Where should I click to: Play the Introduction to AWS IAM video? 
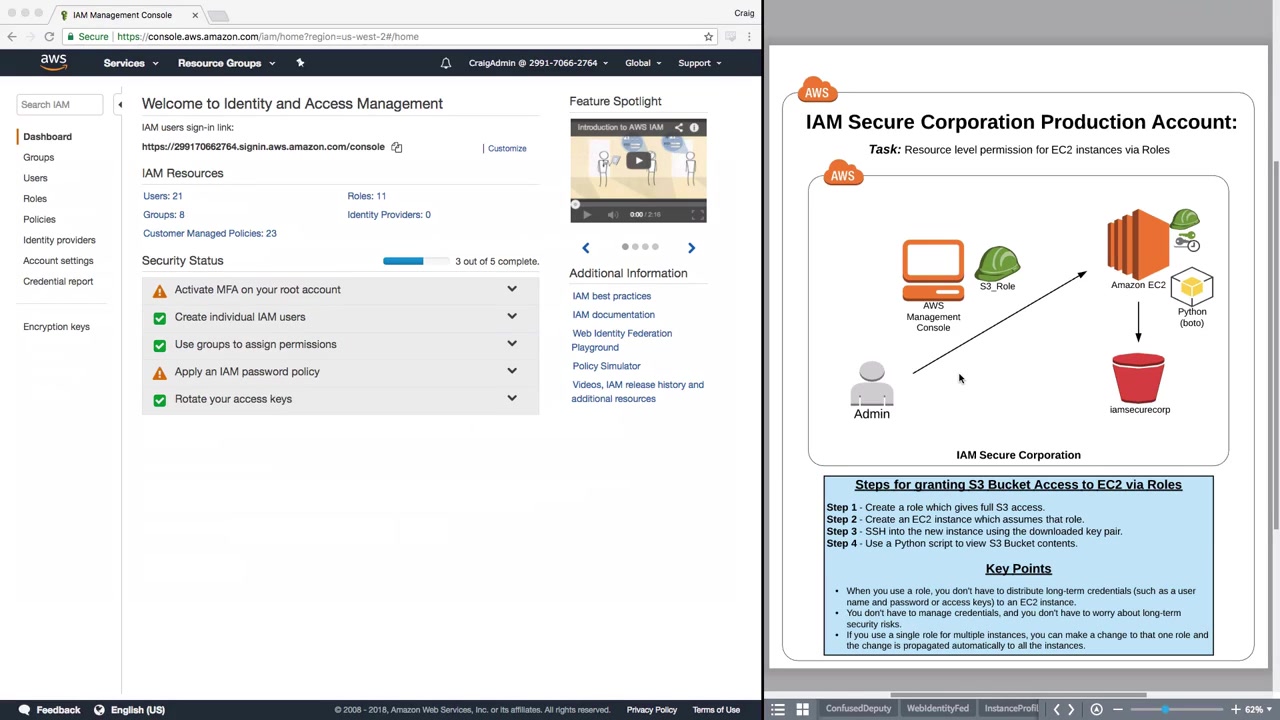pyautogui.click(x=638, y=161)
